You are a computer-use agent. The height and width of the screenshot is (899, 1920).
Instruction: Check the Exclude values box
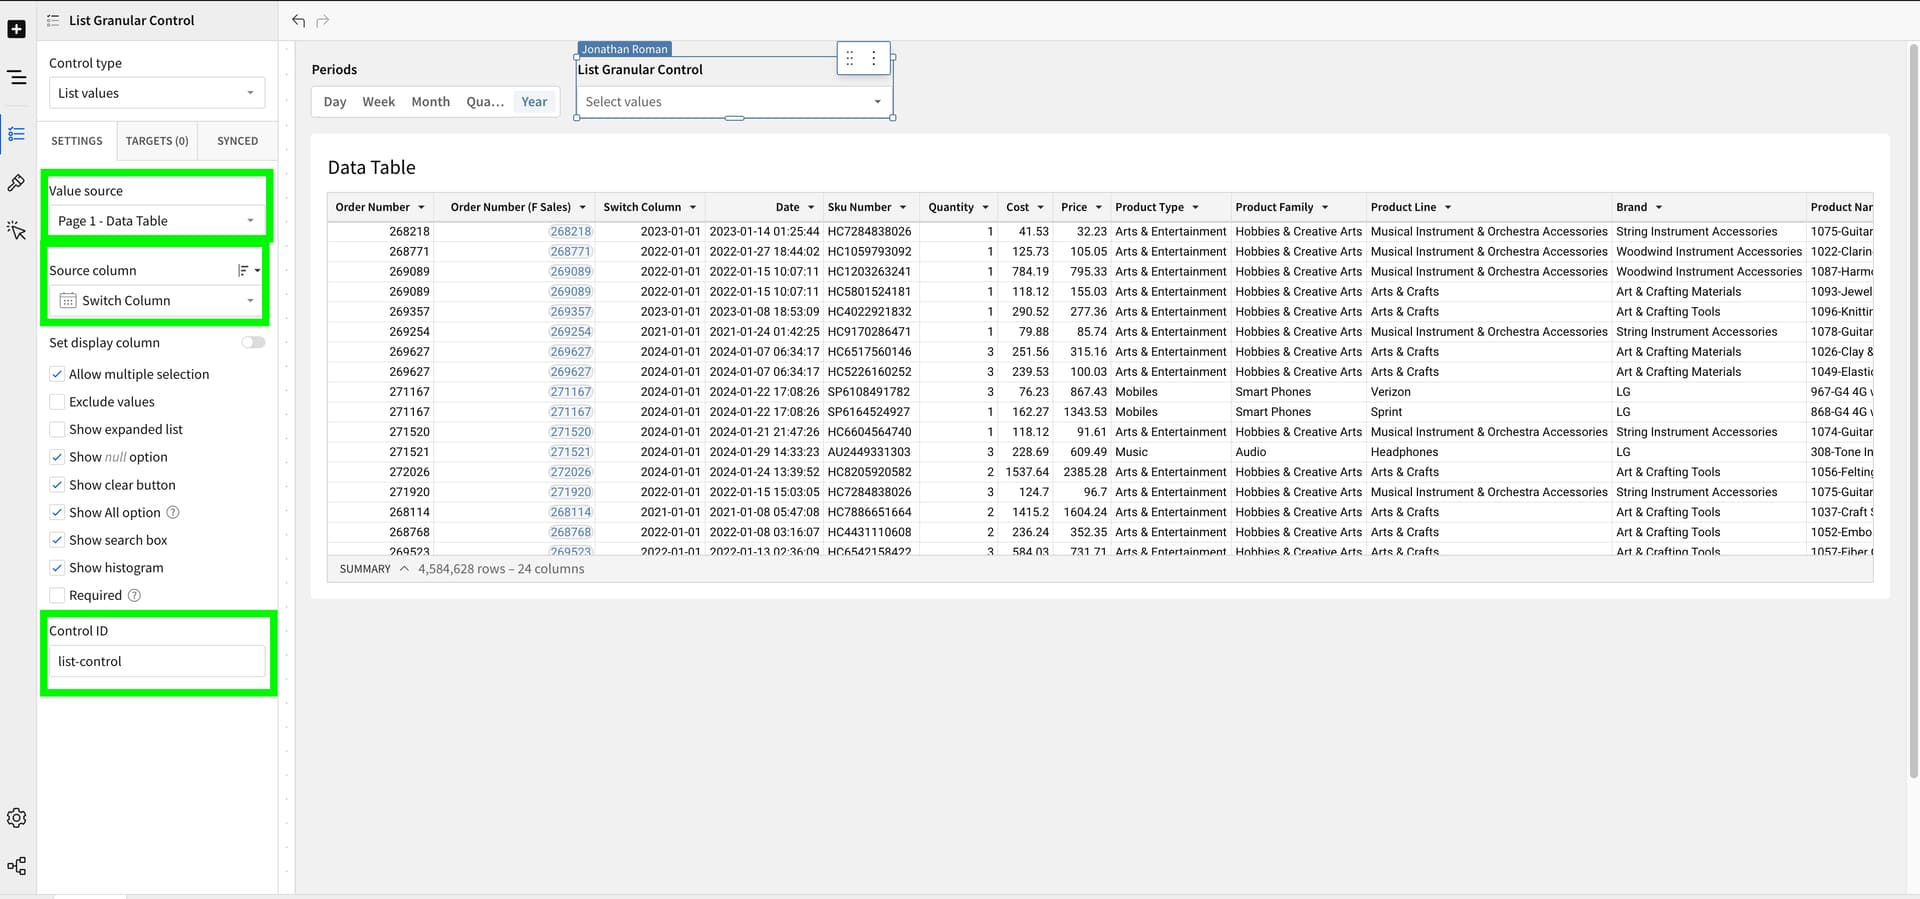[57, 402]
